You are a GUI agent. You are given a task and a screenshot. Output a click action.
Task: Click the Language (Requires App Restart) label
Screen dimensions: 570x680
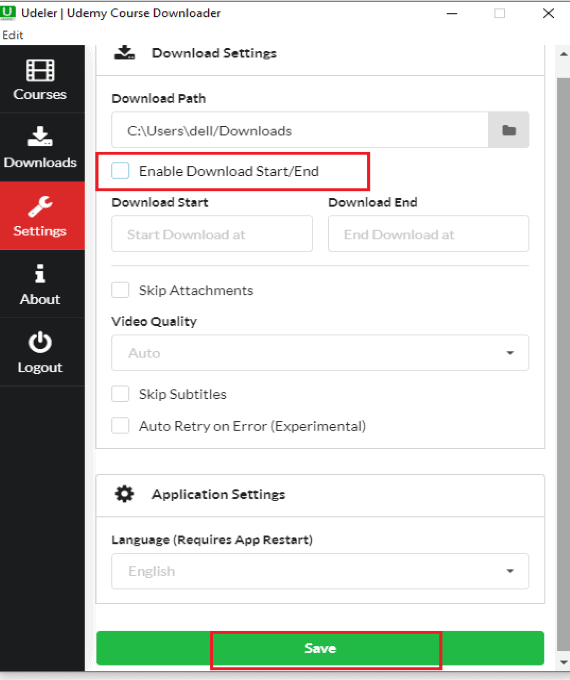point(212,539)
